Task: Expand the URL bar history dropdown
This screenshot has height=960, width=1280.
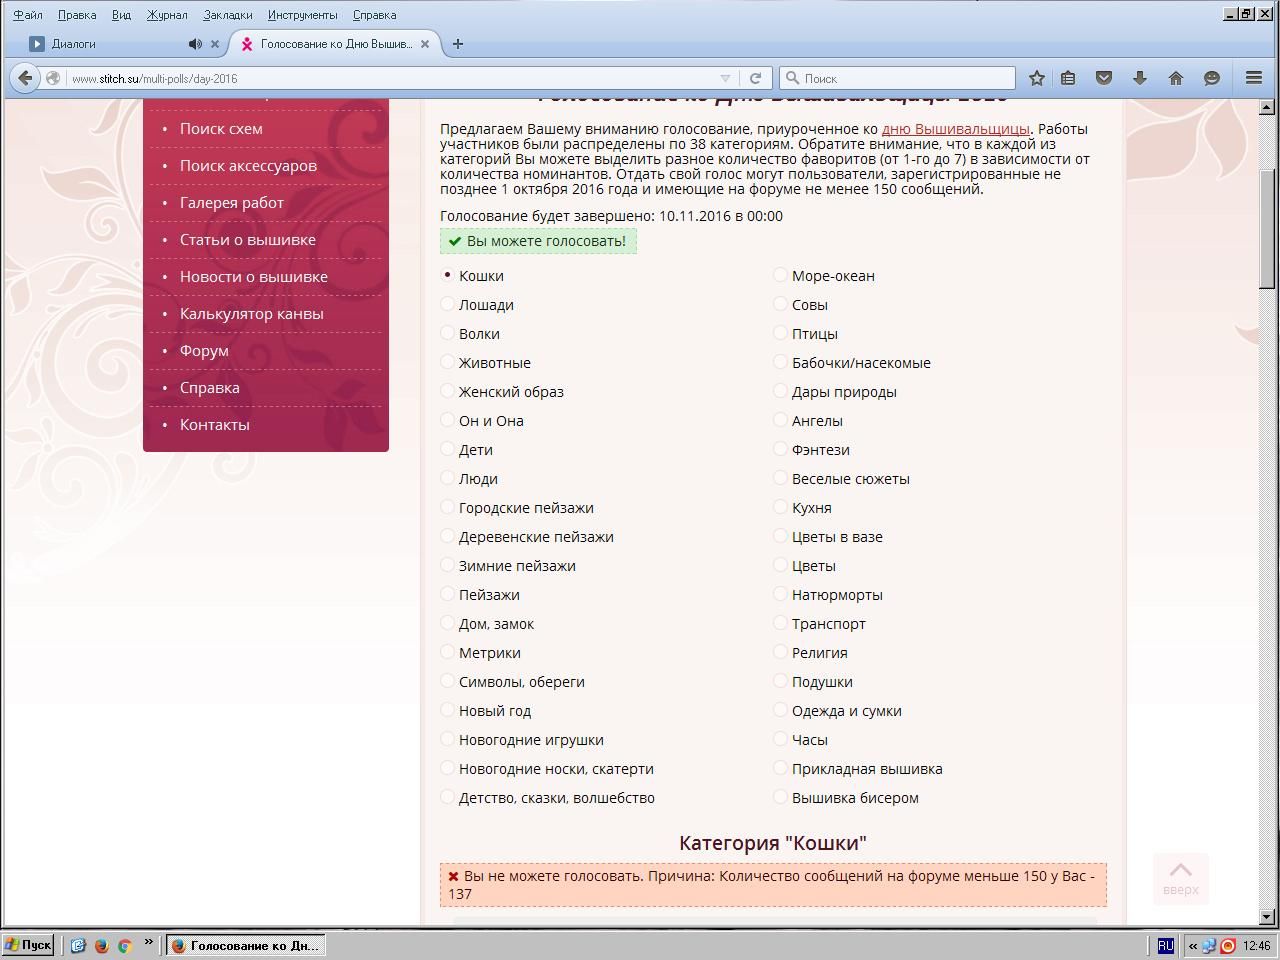Action: point(725,78)
